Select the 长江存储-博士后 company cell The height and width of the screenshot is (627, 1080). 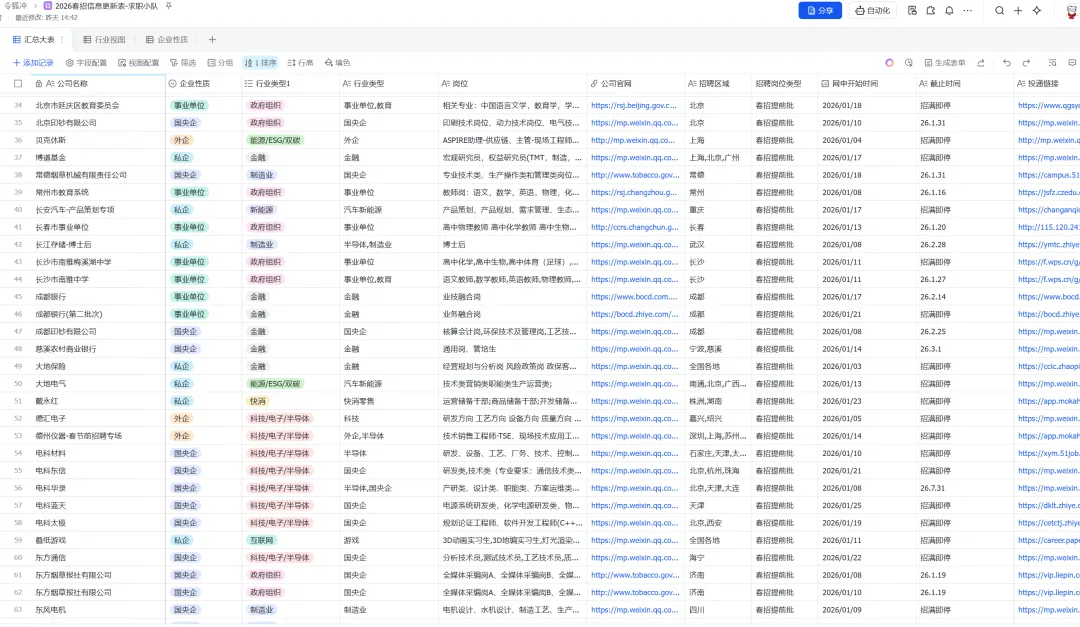pos(96,245)
